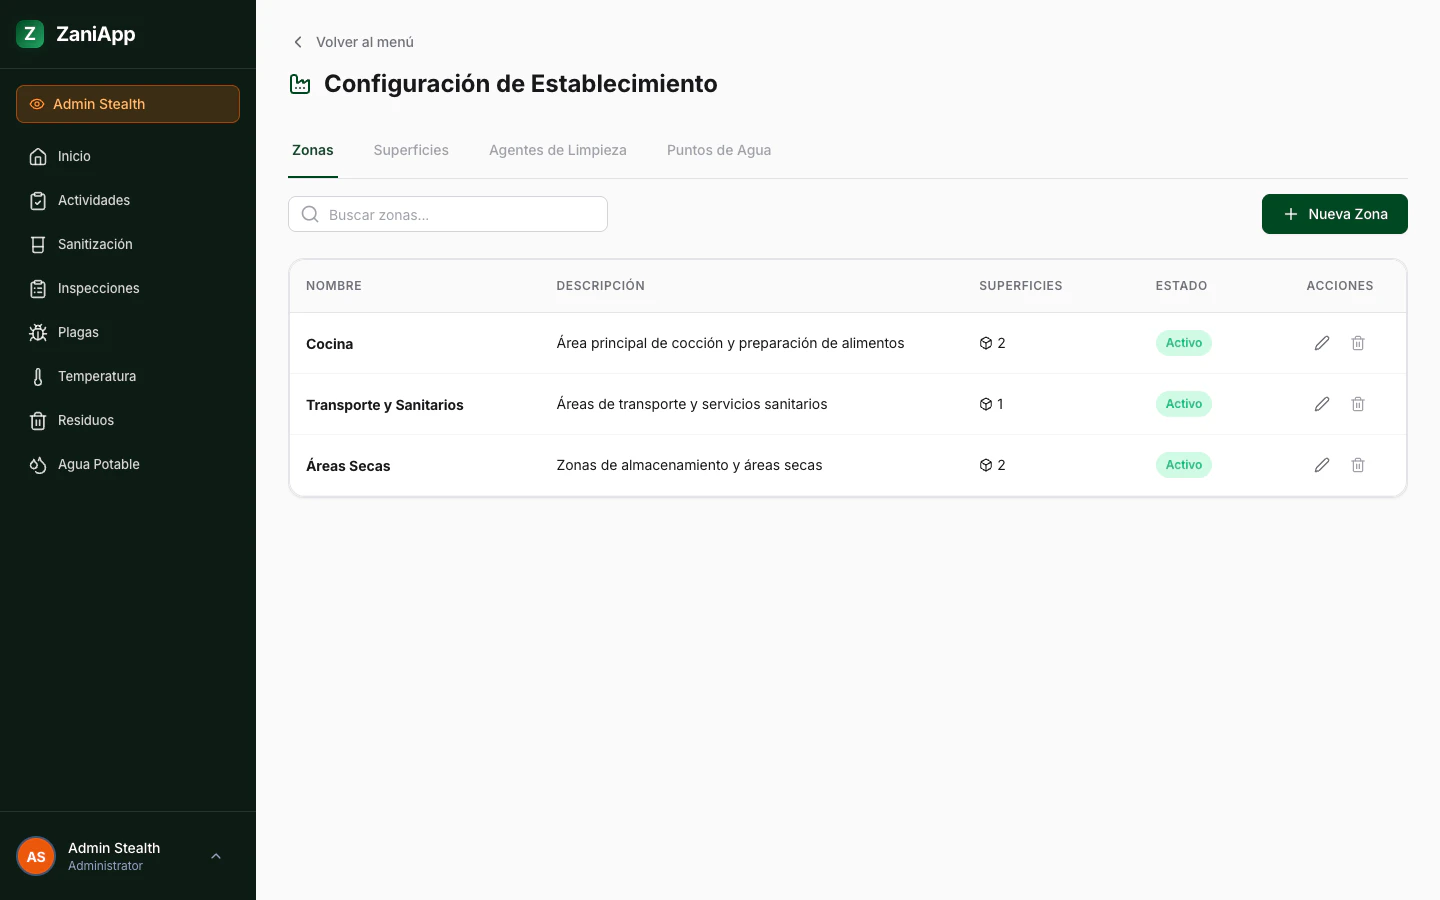Screen dimensions: 1440x900
Task: Click the ZaniApp logo icon
Action: [x=29, y=33]
